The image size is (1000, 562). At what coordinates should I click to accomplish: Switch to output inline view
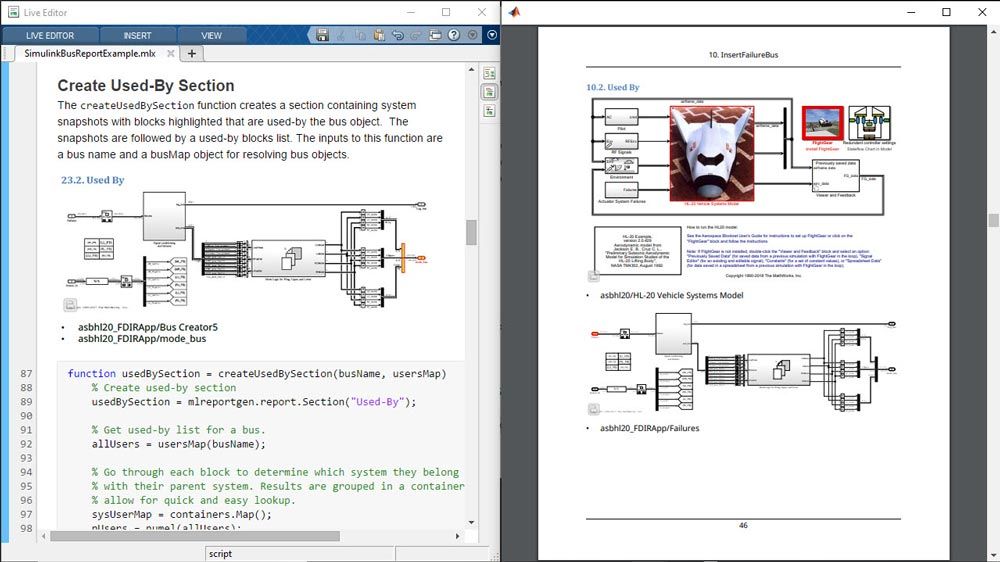[489, 92]
